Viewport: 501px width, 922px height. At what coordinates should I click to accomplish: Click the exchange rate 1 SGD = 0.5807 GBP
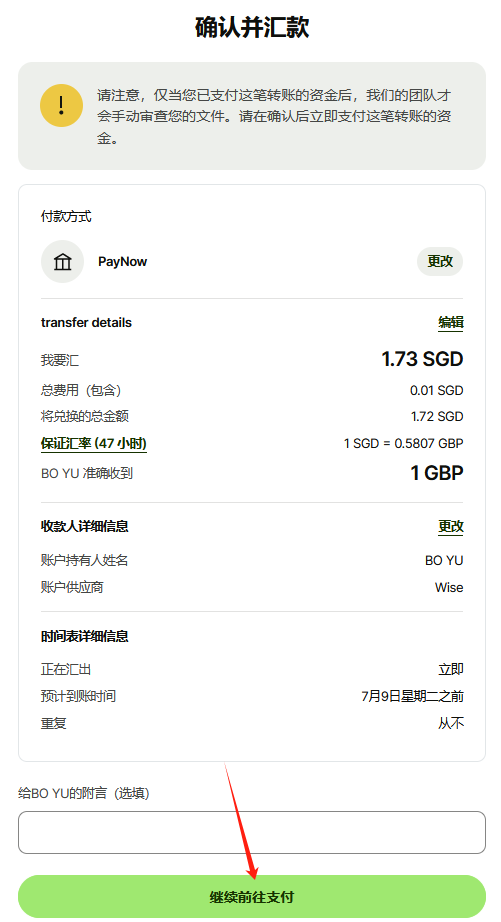[403, 443]
